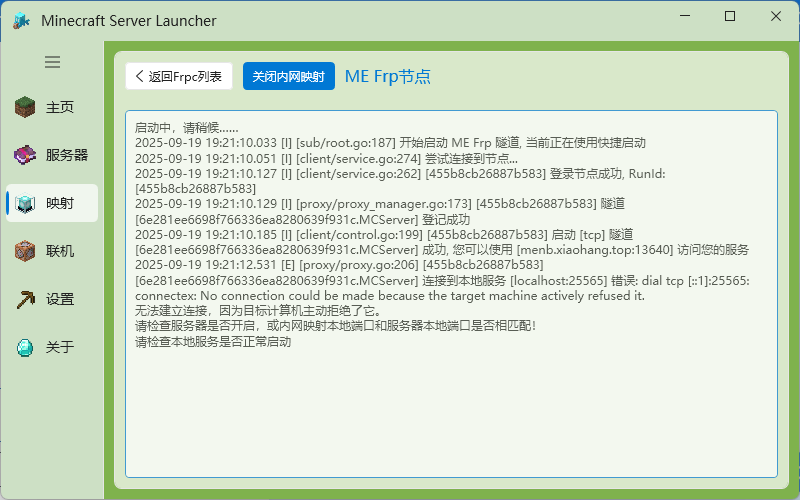The height and width of the screenshot is (500, 800).
Task: Click 关闭内网映射 to stop tunnel
Action: [x=289, y=77]
